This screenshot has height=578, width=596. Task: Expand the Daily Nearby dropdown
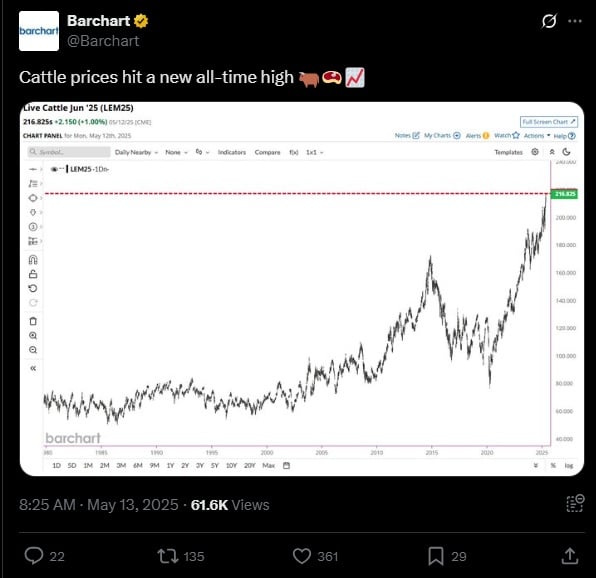click(x=136, y=152)
